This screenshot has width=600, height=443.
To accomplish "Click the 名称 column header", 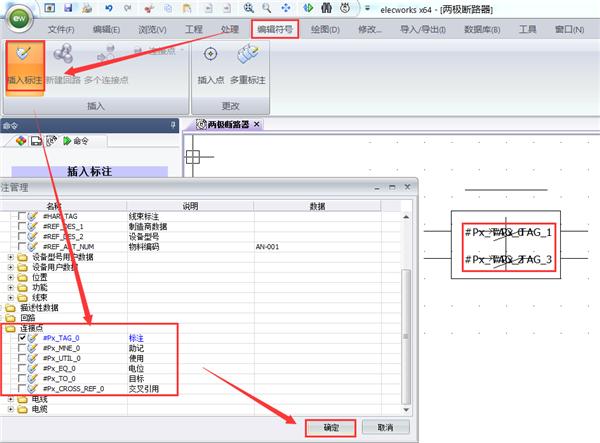I will click(x=54, y=206).
